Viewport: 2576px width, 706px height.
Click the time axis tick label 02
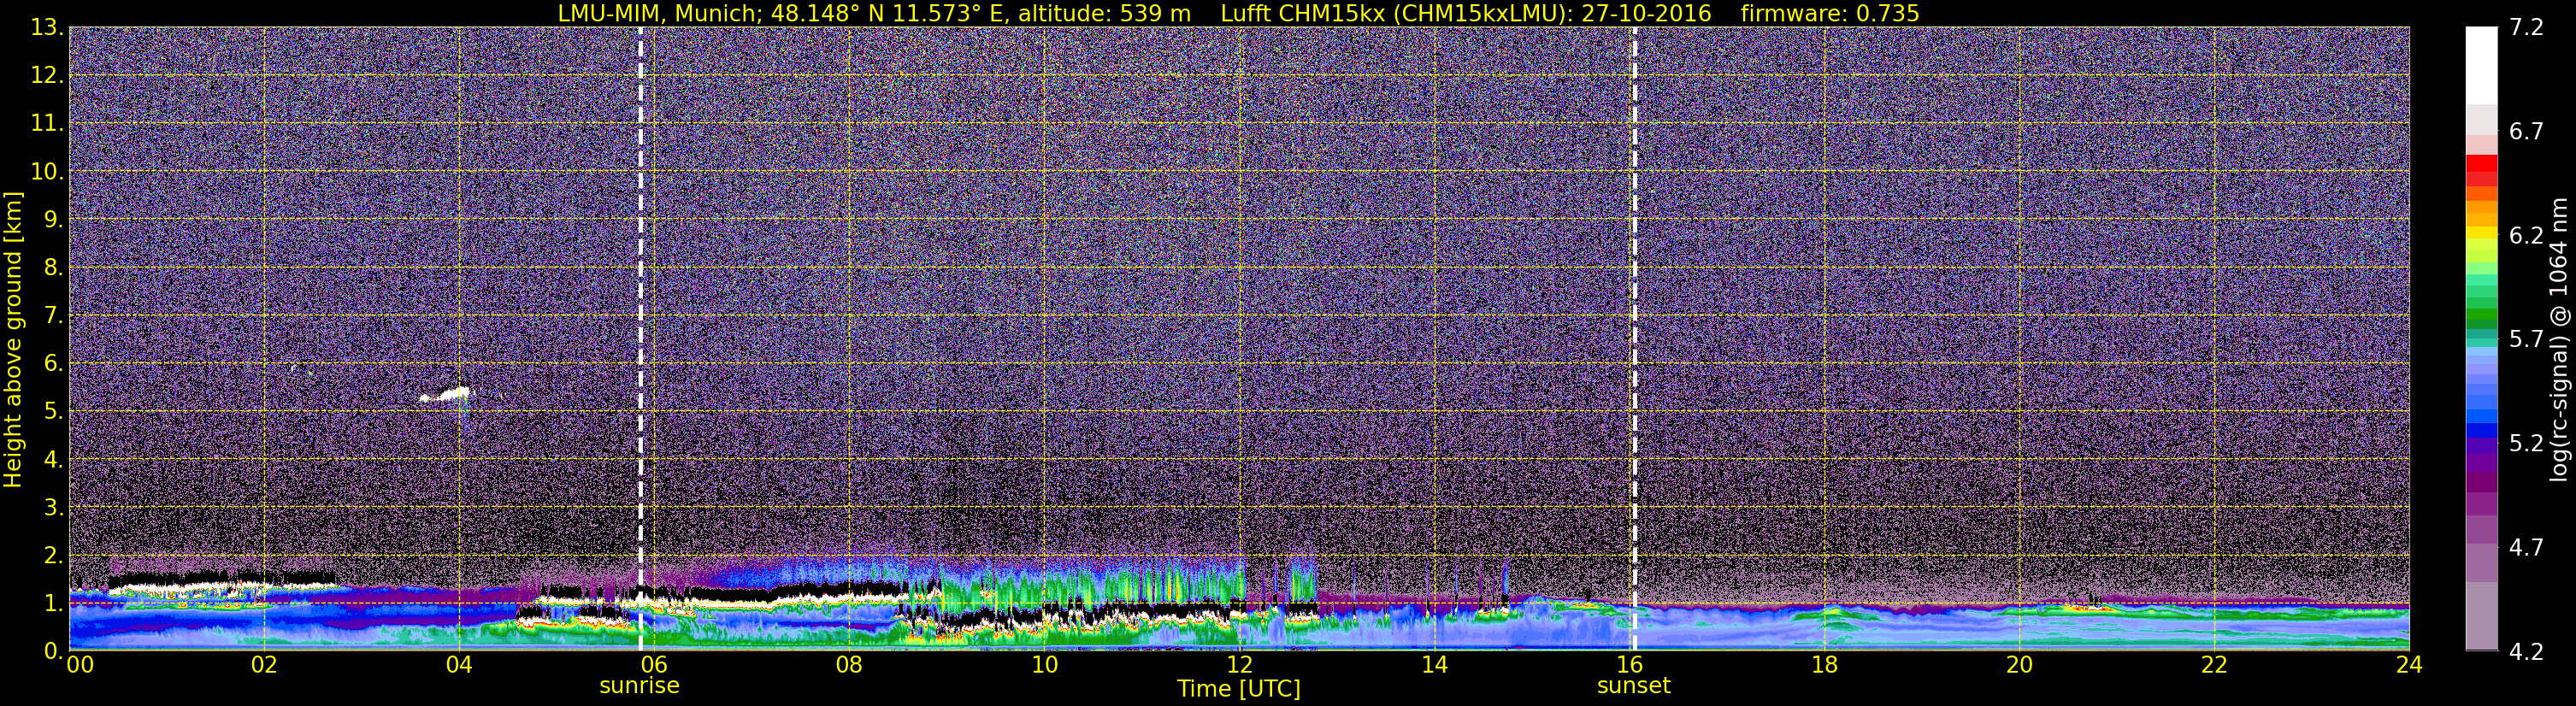pyautogui.click(x=264, y=665)
